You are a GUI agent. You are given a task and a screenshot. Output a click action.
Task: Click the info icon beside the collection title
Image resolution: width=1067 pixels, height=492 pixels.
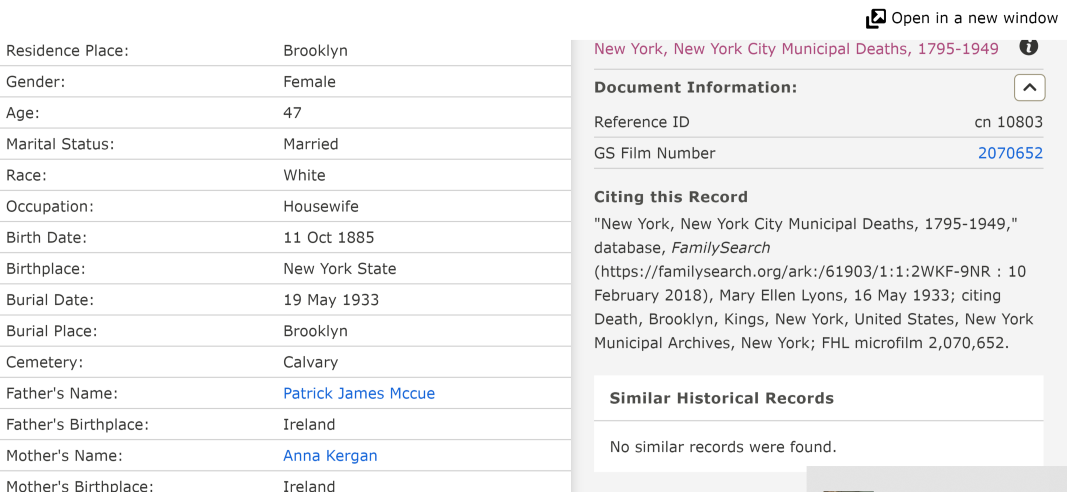point(1028,47)
